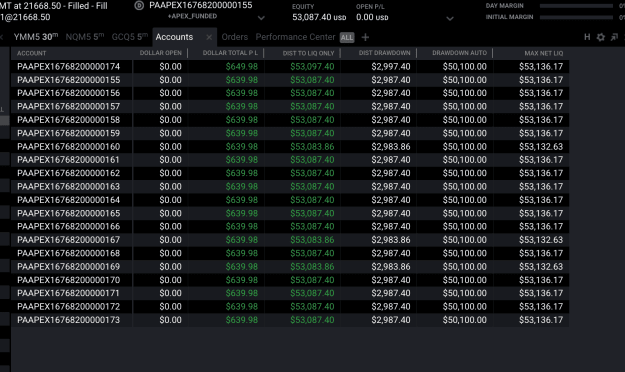The height and width of the screenshot is (372, 625).
Task: Open the Orders tab
Action: pos(234,37)
